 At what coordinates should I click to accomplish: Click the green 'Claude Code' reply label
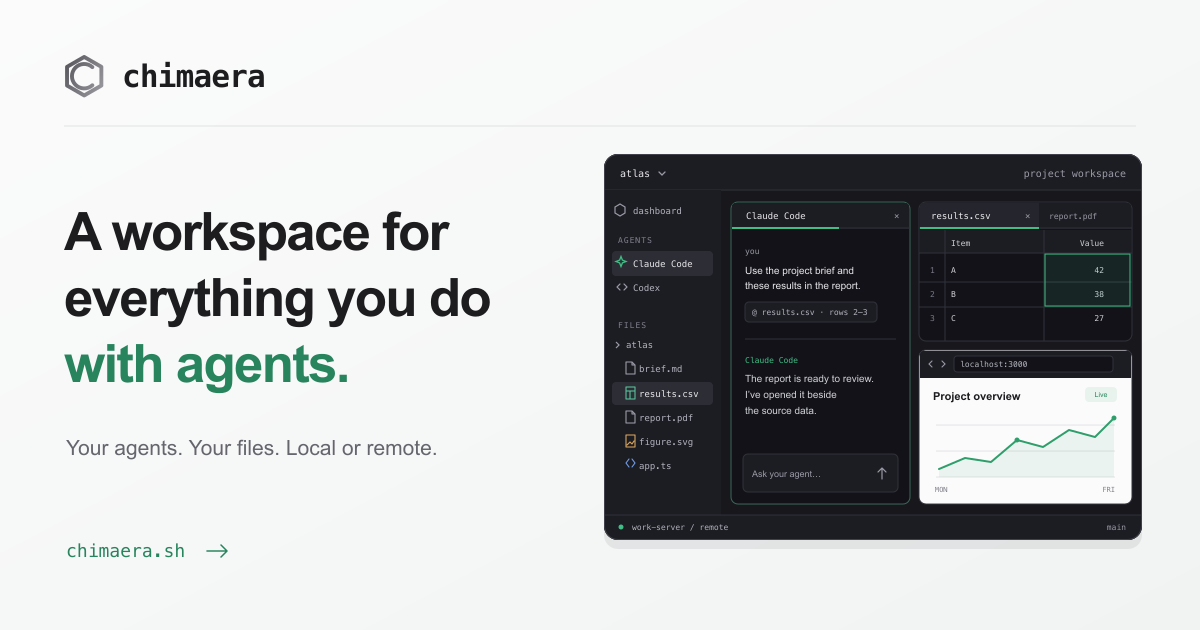pos(772,360)
